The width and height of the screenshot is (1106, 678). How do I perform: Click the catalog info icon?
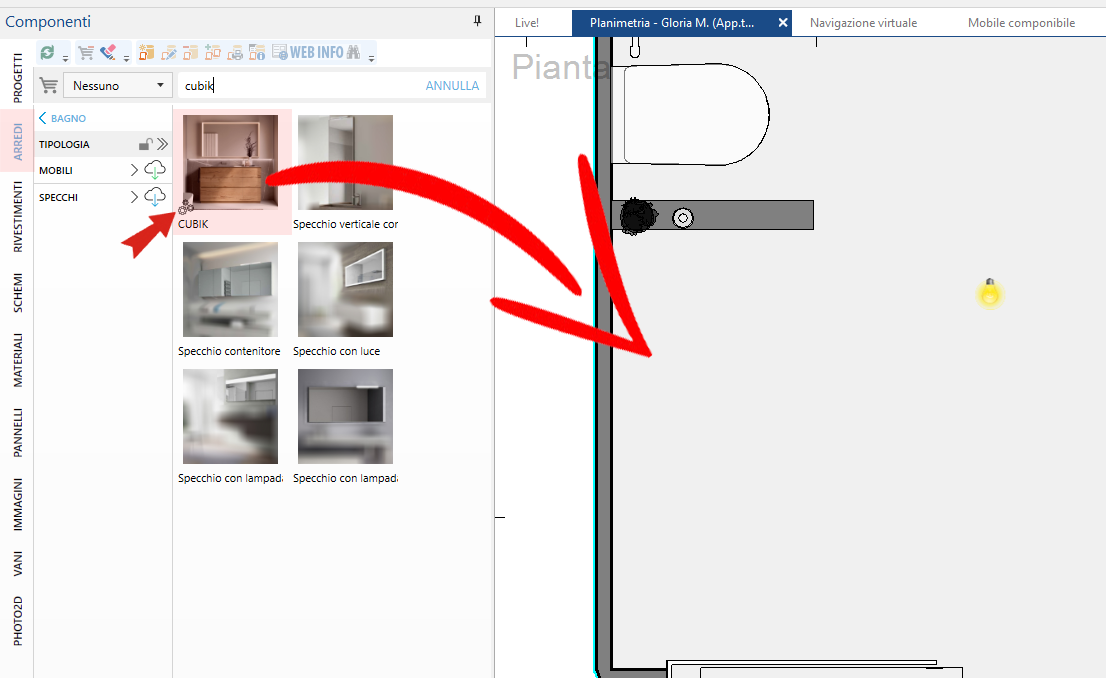257,52
